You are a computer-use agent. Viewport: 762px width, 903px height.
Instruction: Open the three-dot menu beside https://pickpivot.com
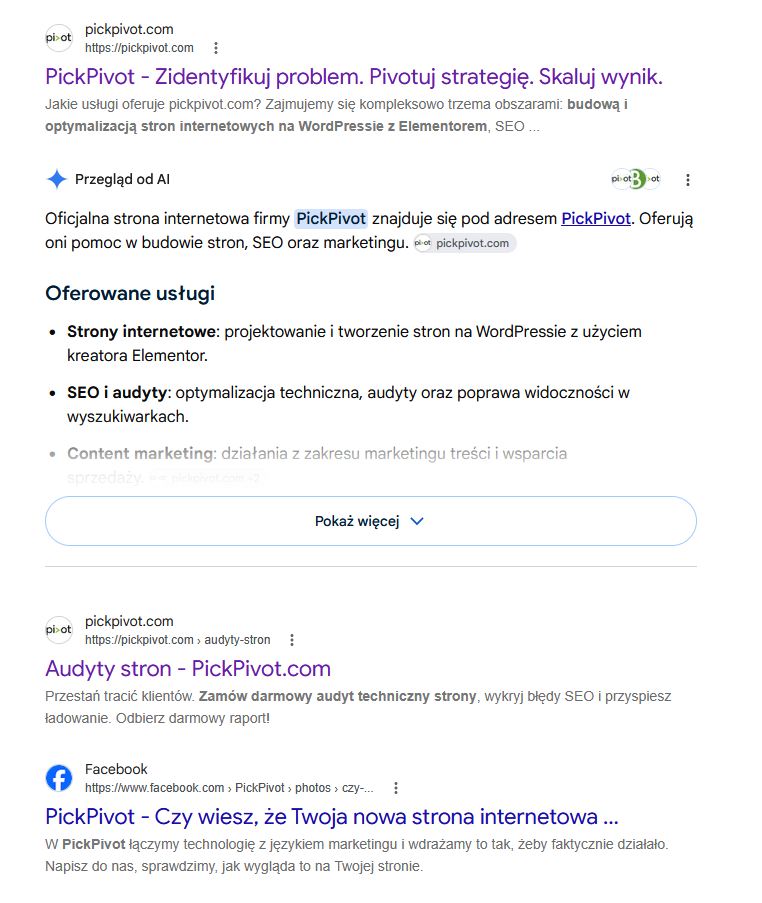(x=216, y=48)
